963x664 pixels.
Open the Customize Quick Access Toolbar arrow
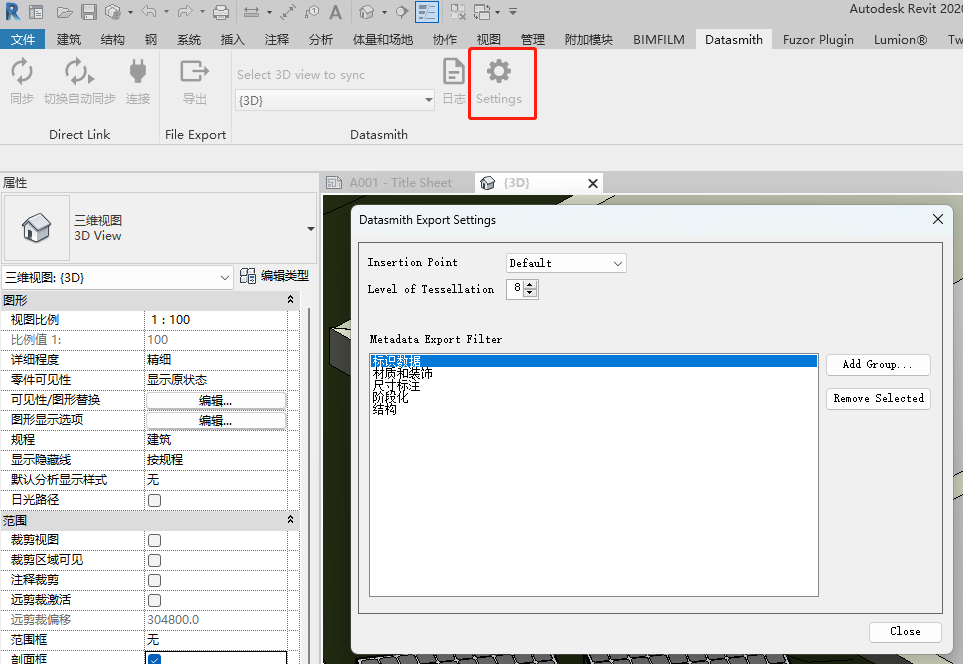(x=513, y=12)
